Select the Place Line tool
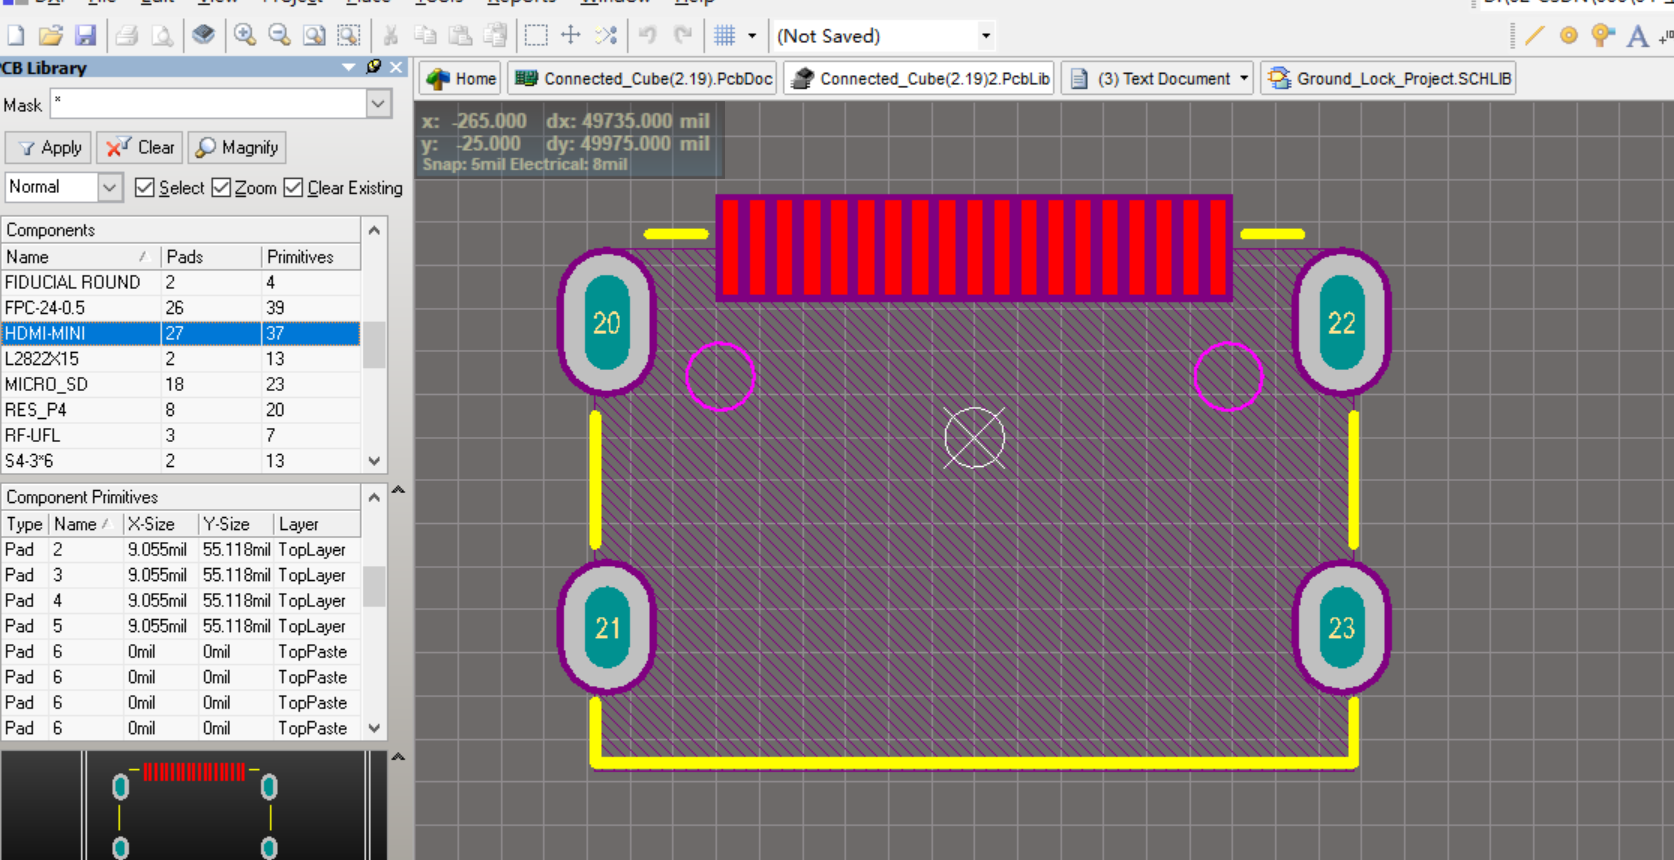 1534,36
